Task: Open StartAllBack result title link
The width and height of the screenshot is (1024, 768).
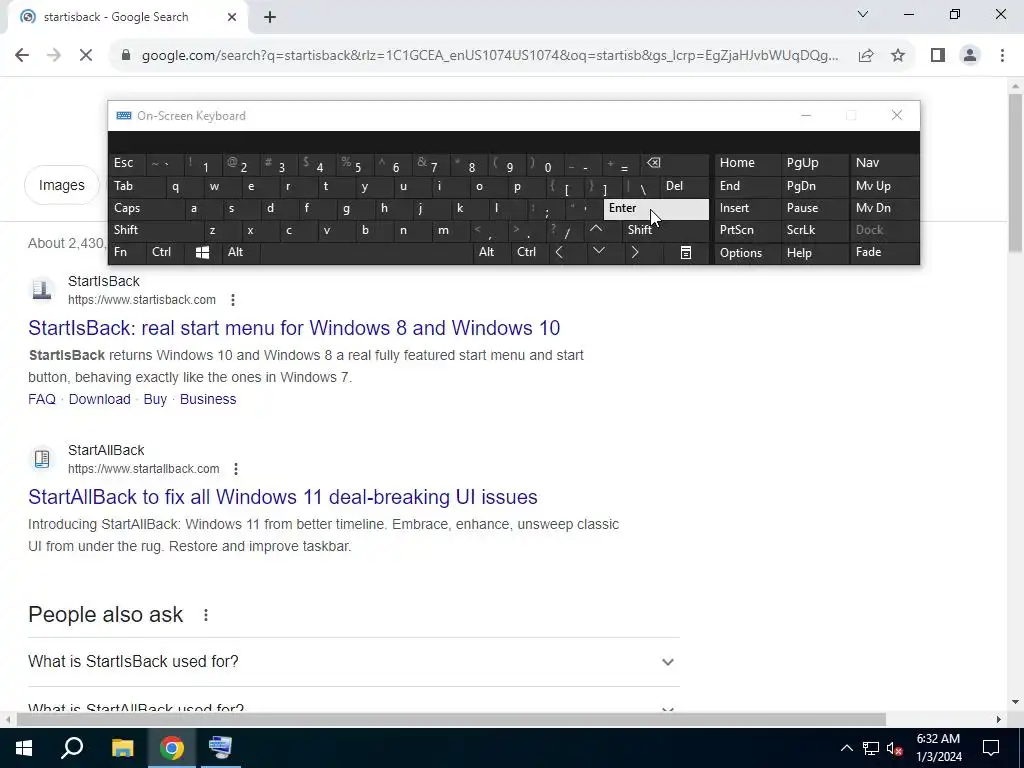Action: [x=283, y=497]
